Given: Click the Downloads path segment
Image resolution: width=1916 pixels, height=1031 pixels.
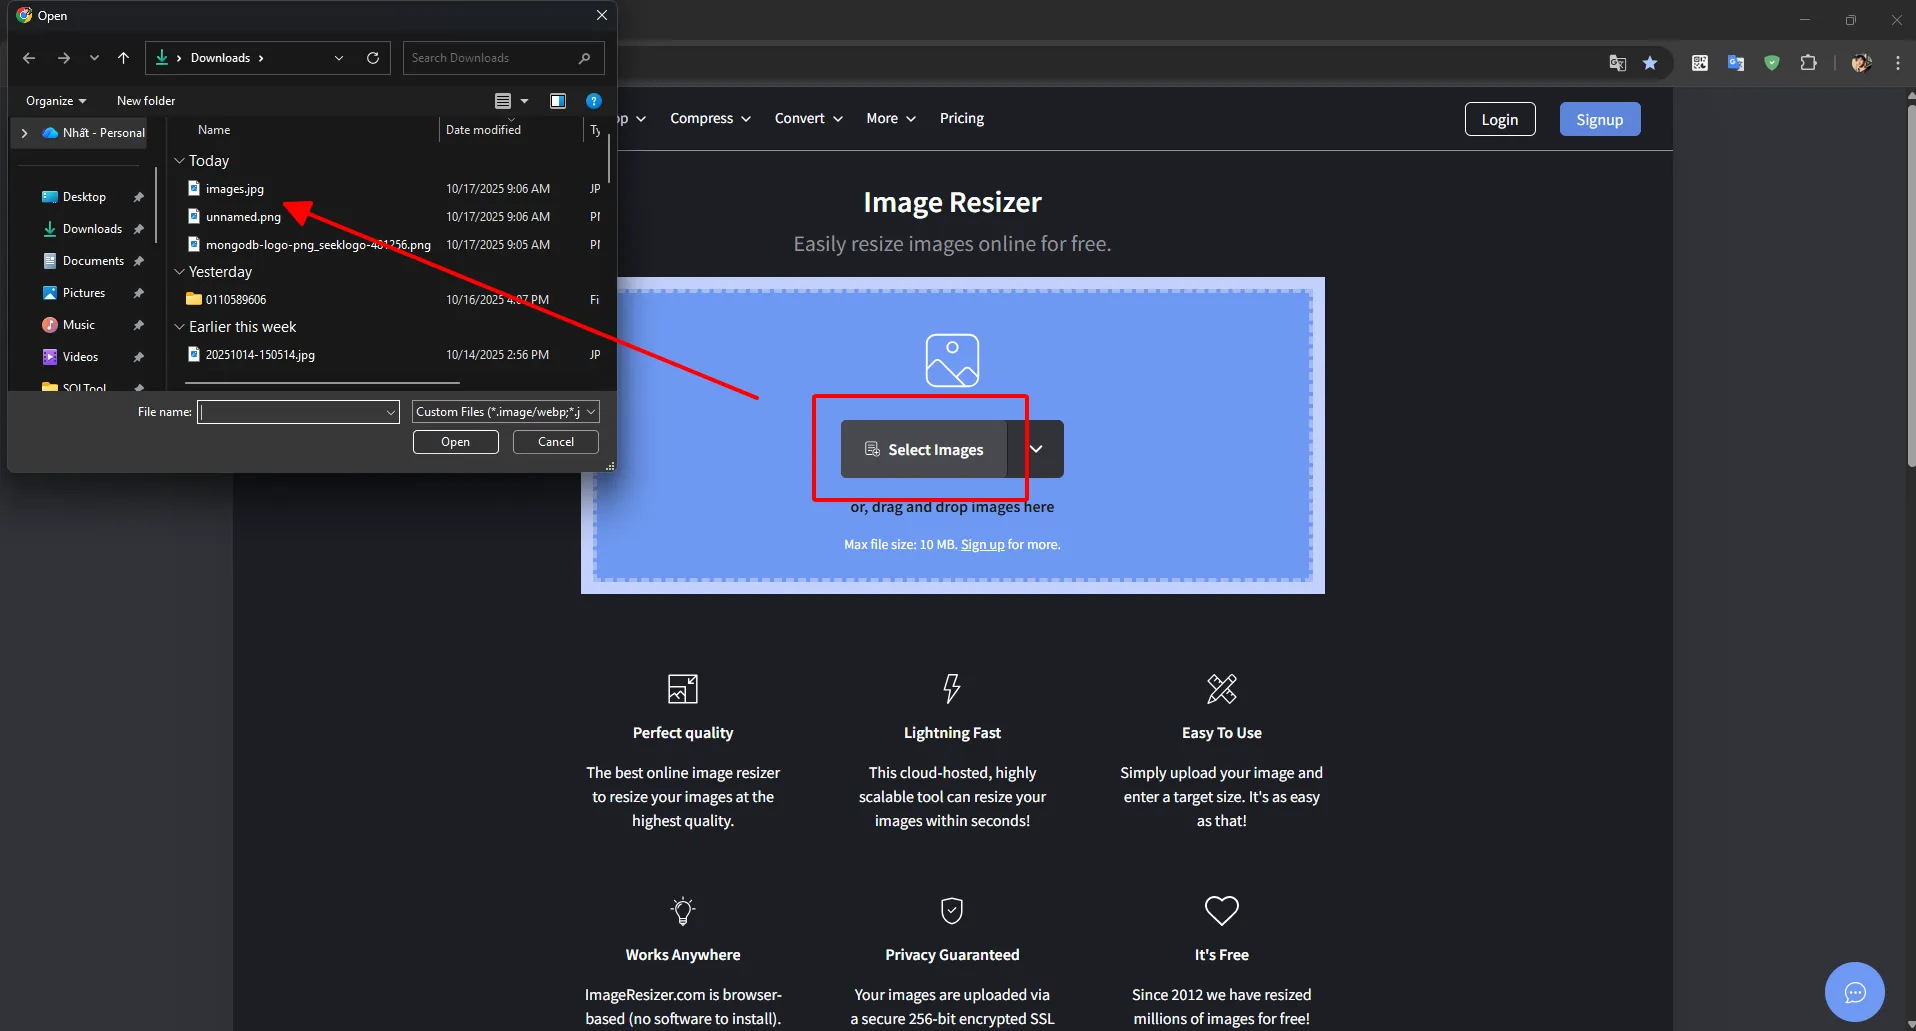Looking at the screenshot, I should (x=220, y=58).
